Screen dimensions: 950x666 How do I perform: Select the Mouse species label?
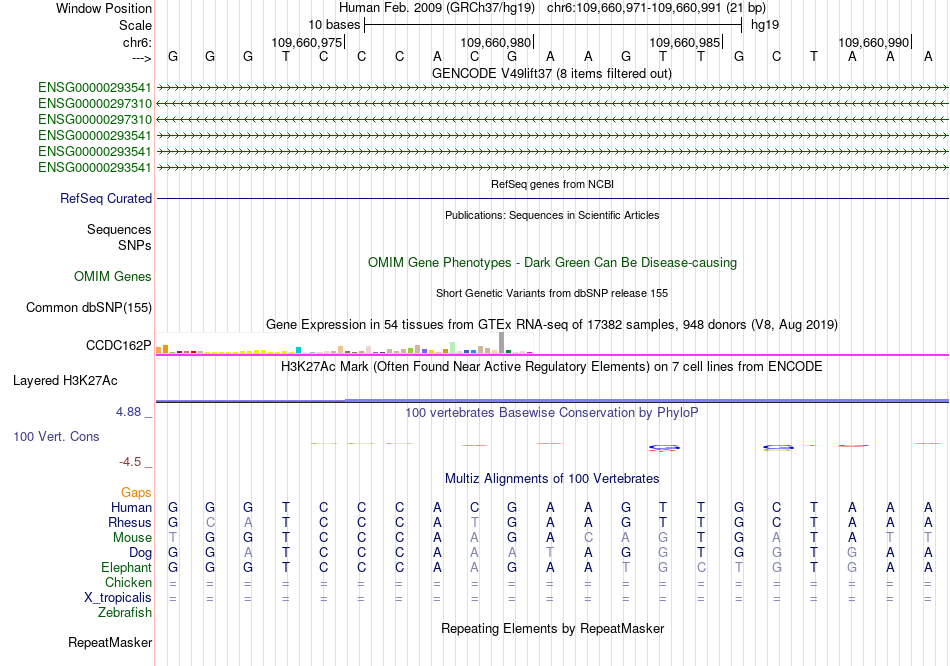[132, 538]
